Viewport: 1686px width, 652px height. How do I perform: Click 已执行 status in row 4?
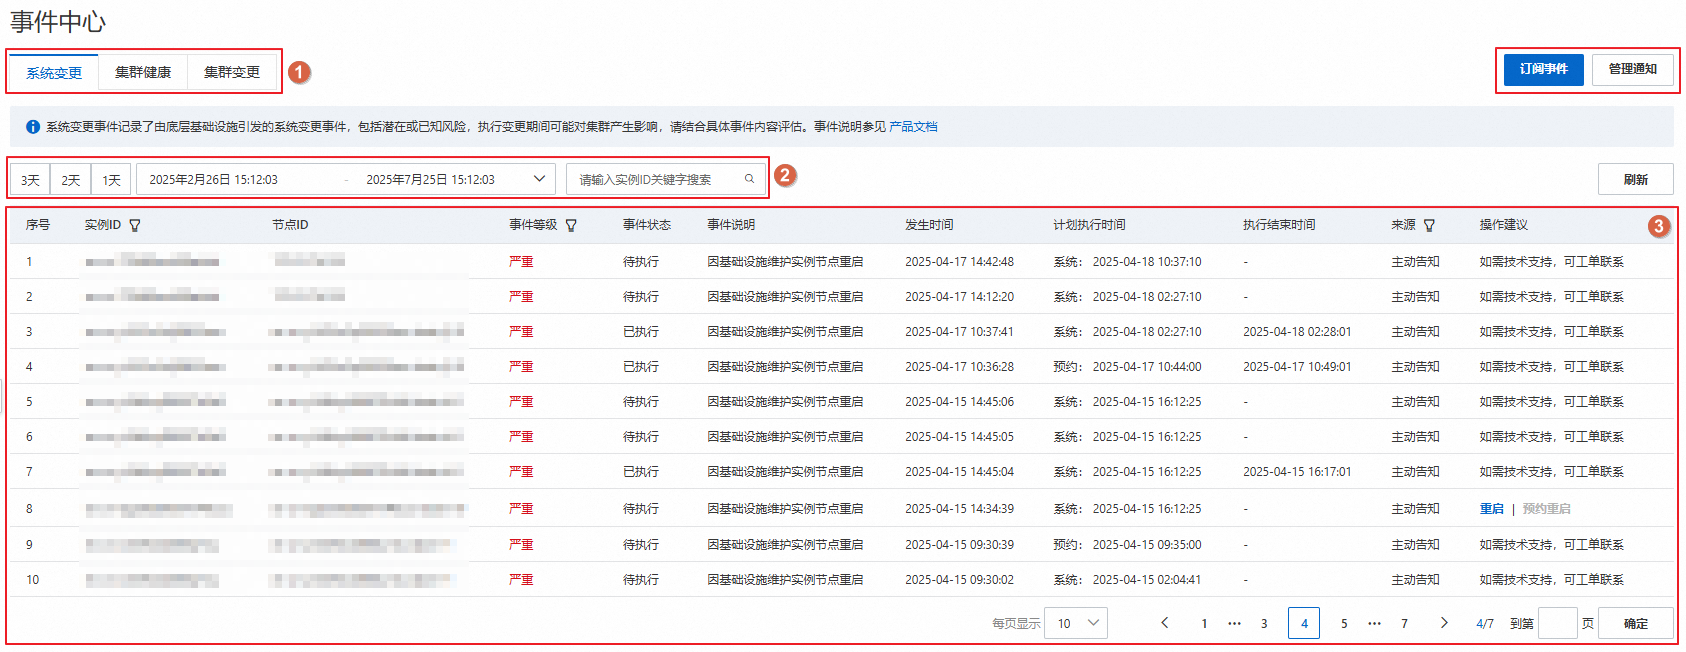641,367
